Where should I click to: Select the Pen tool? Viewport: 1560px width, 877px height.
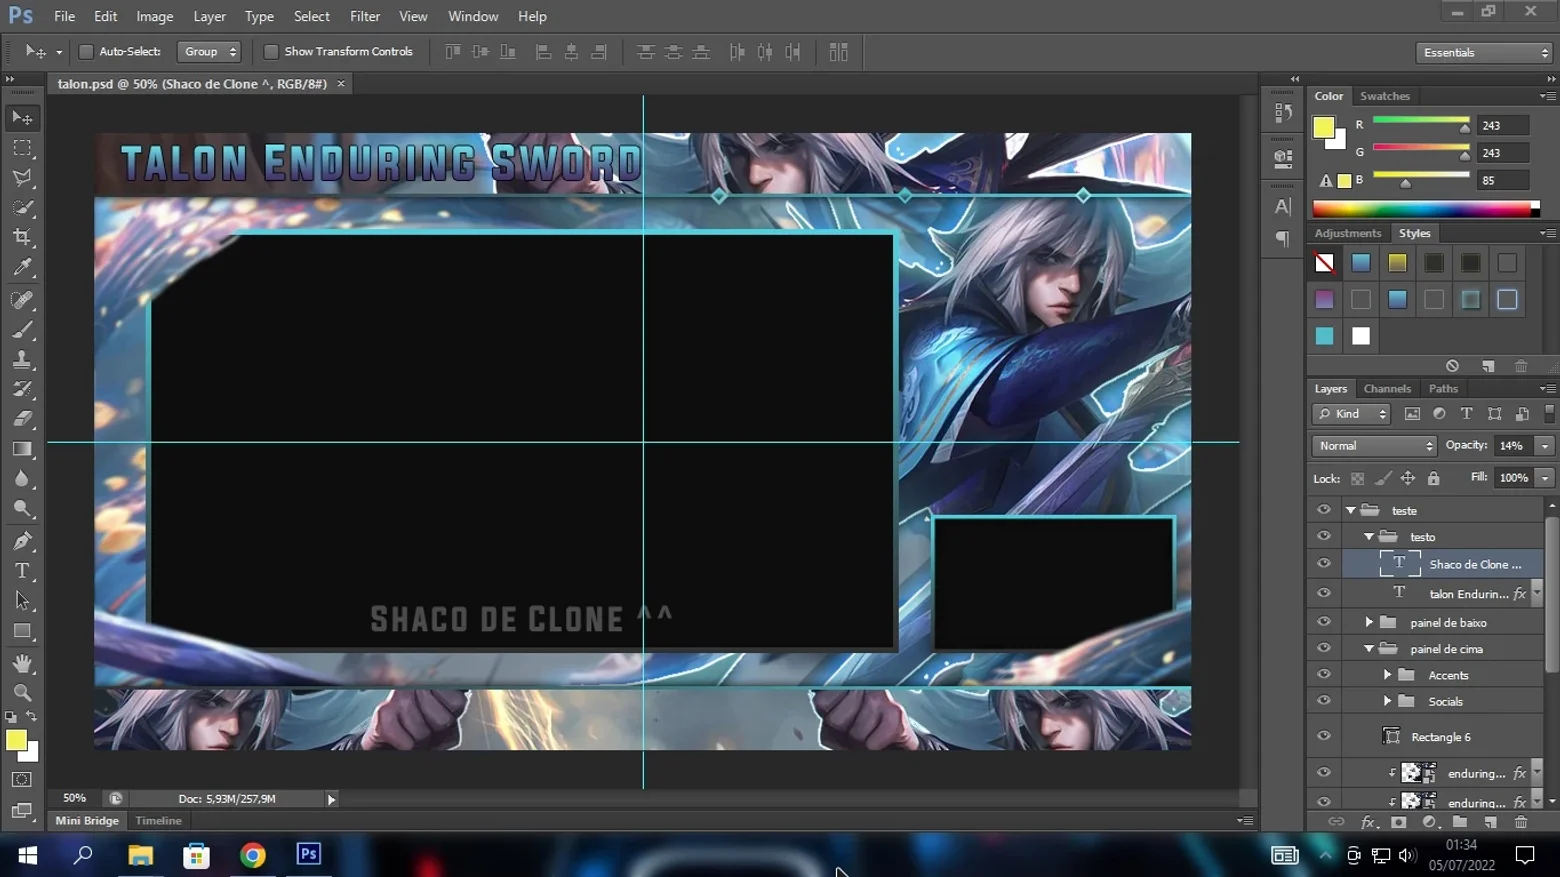pos(22,541)
